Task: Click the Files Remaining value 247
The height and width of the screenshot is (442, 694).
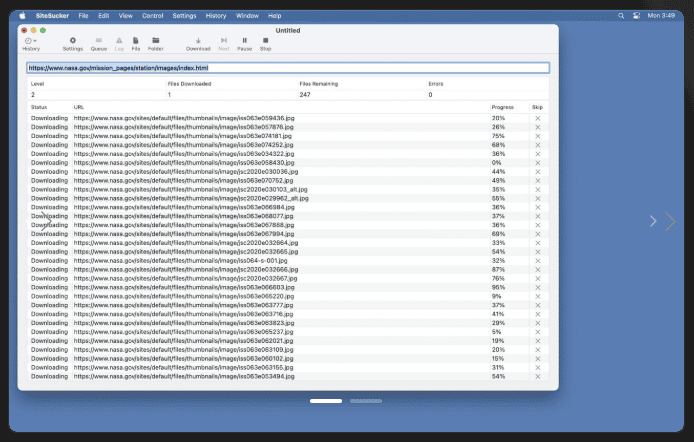Action: (305, 95)
